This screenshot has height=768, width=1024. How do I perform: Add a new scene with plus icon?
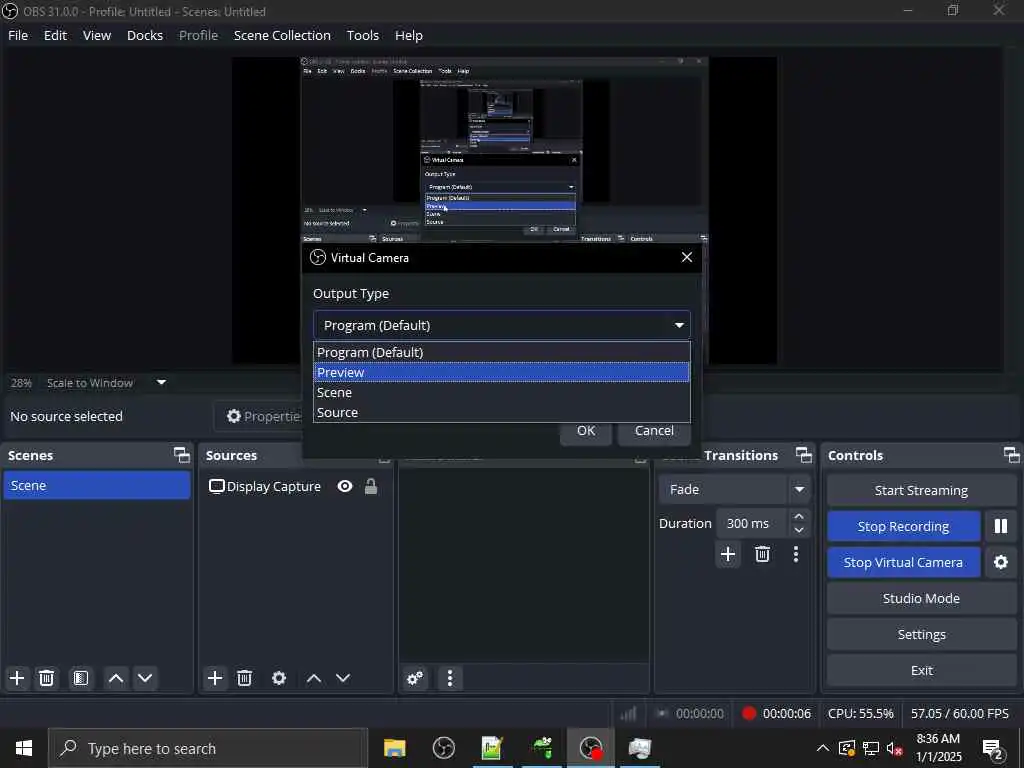click(x=17, y=678)
